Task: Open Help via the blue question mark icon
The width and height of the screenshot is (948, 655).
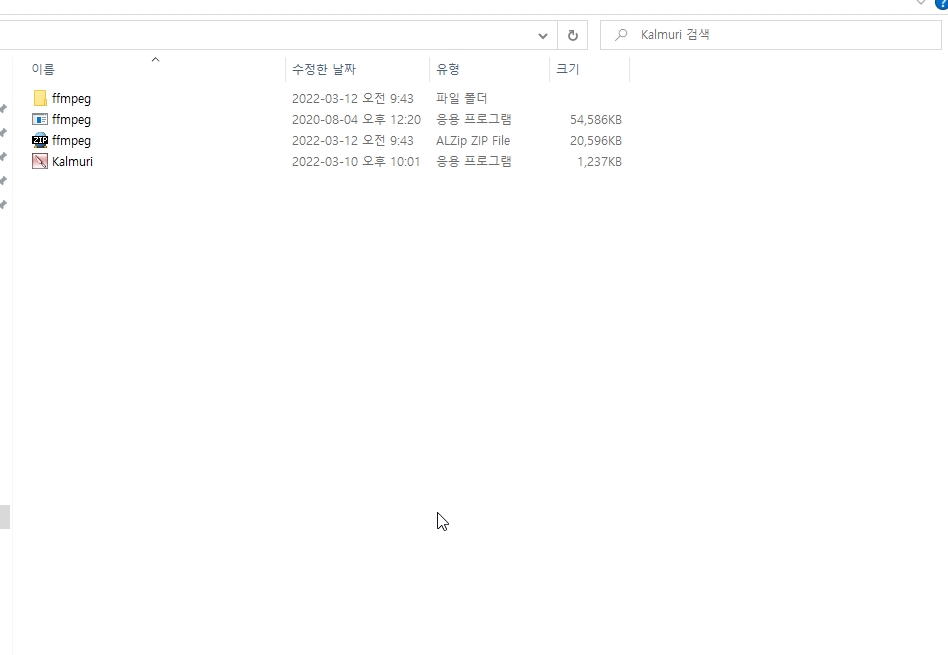Action: (x=942, y=4)
